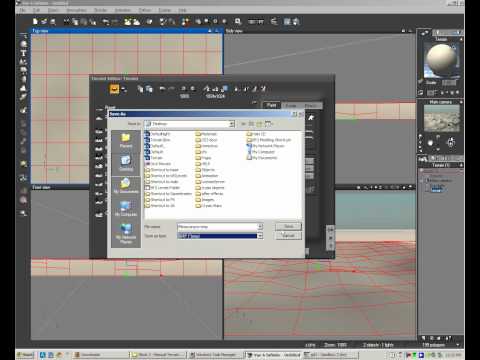Click the system tray clock

454,355
